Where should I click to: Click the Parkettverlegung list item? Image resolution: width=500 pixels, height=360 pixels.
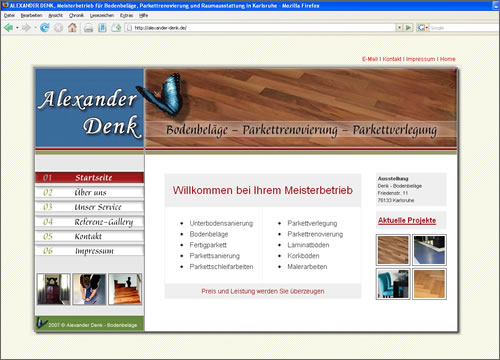312,223
